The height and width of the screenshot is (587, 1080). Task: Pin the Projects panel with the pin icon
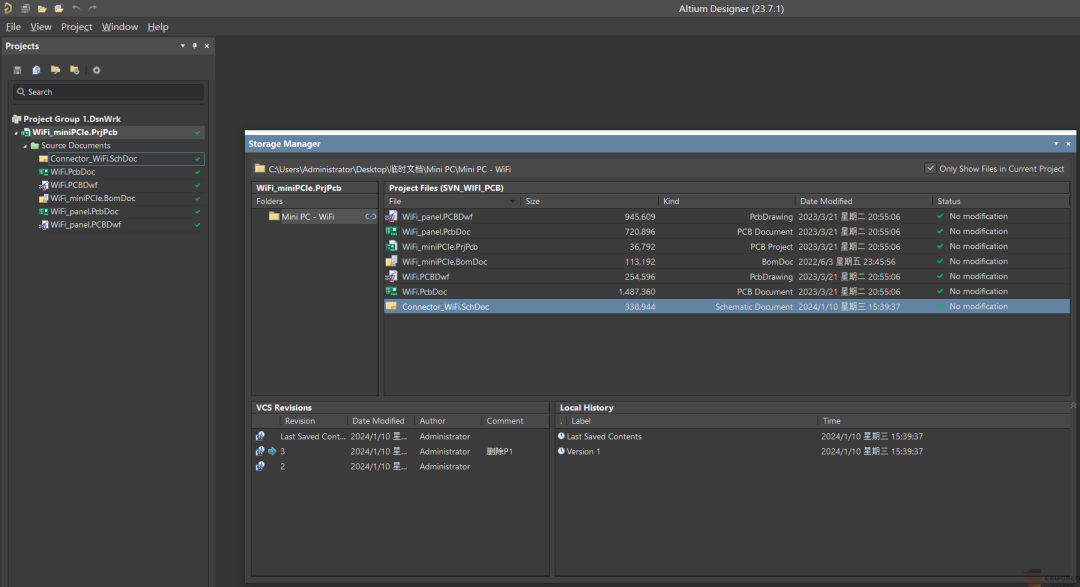click(195, 46)
